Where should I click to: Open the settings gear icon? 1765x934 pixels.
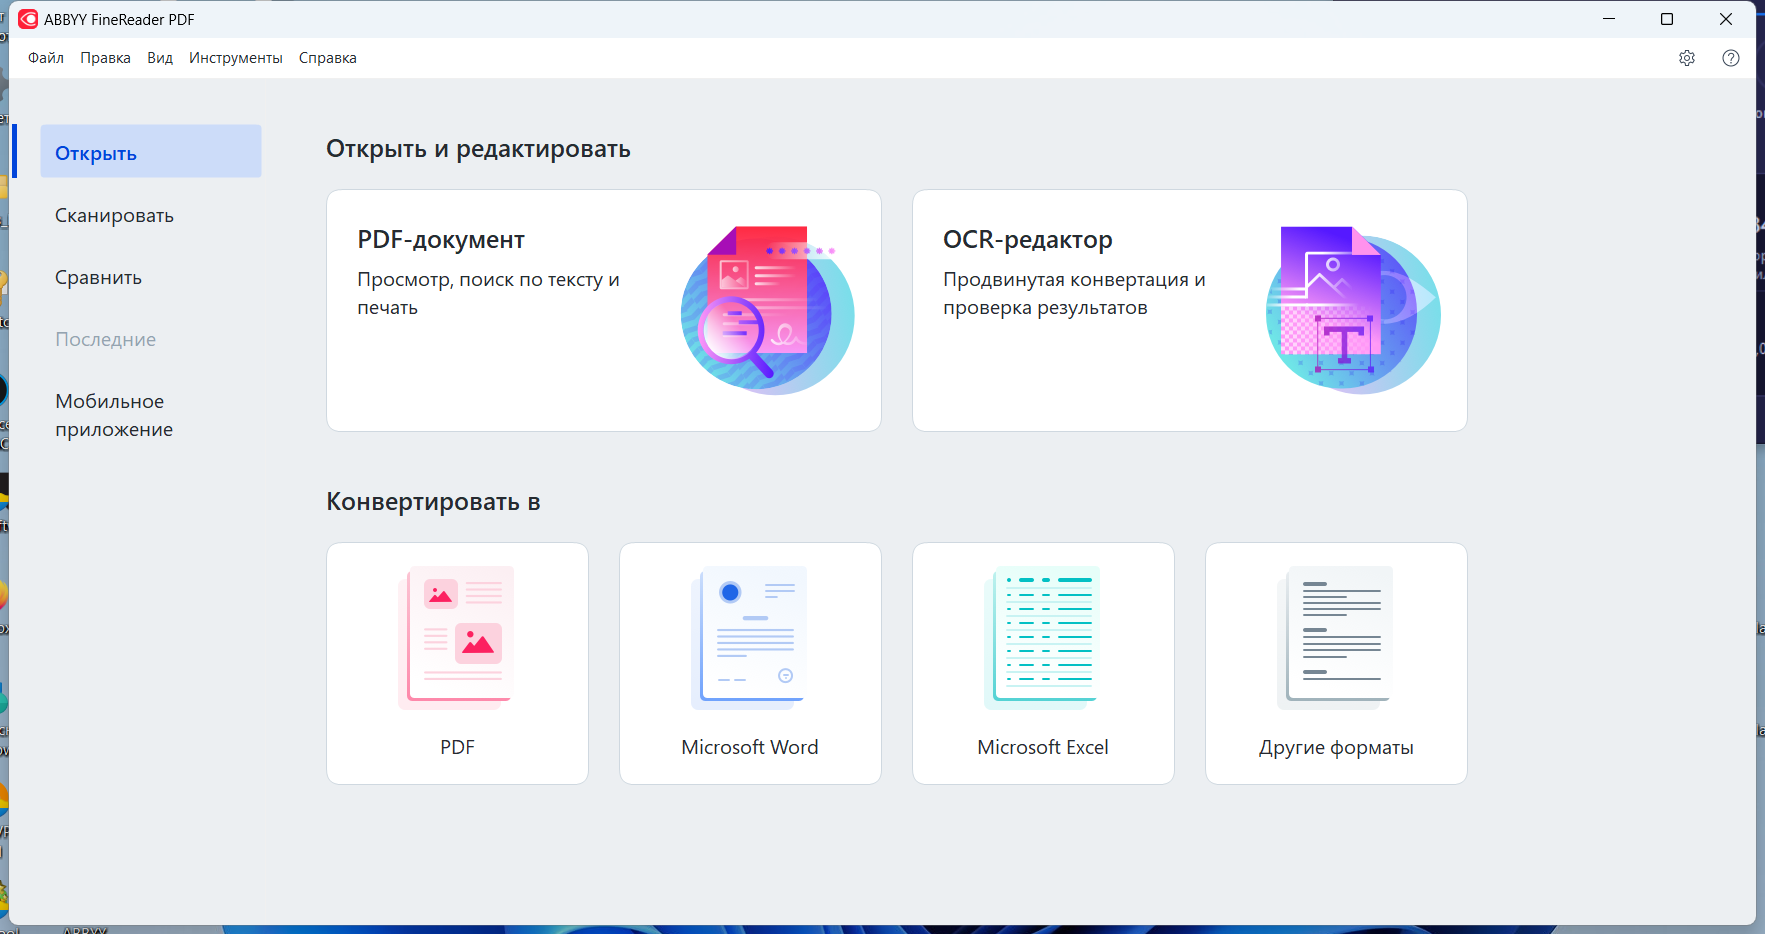tap(1687, 58)
